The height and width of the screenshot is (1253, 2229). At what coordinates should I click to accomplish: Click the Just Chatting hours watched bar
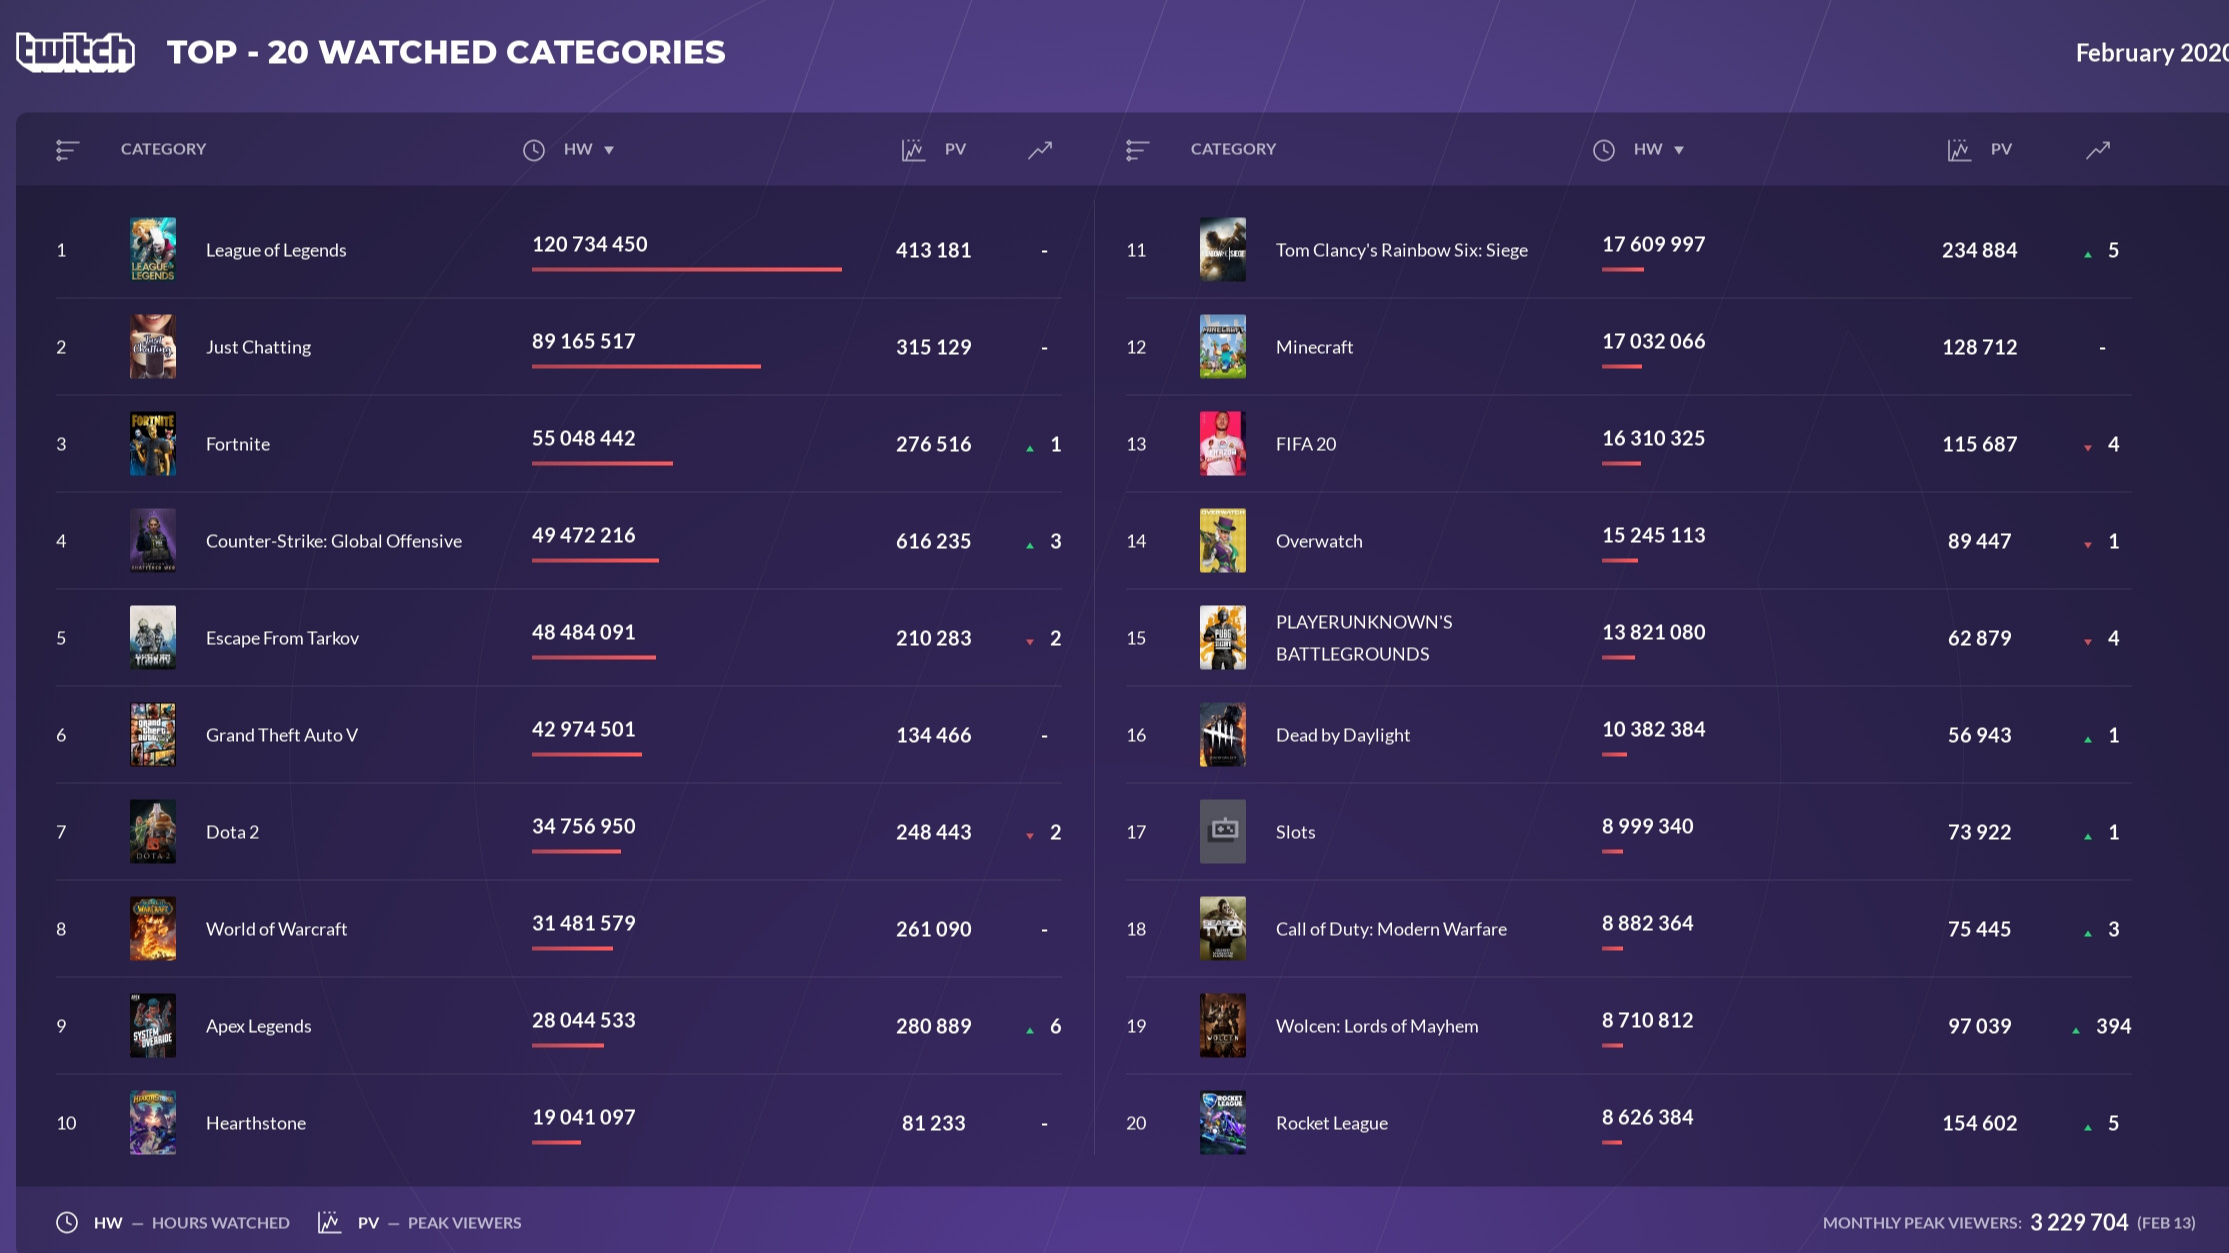646,366
